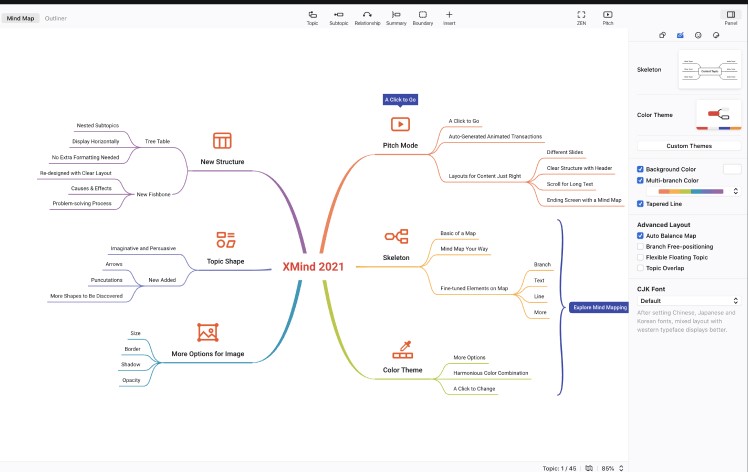Select the New Structure table icon

point(222,141)
